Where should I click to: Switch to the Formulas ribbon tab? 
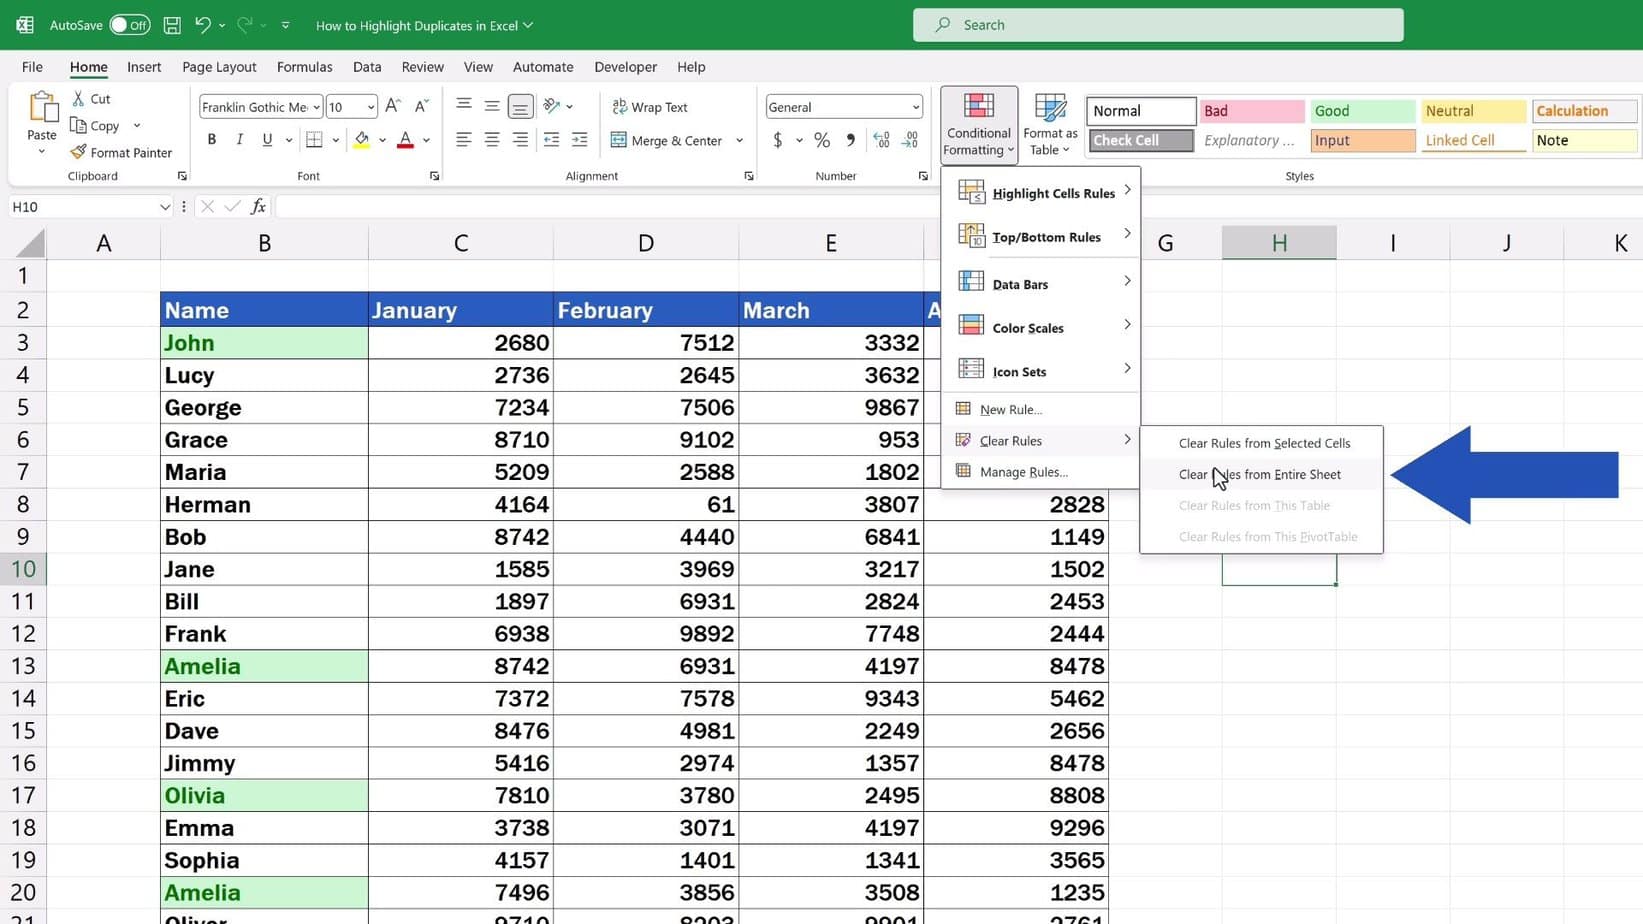pos(304,66)
